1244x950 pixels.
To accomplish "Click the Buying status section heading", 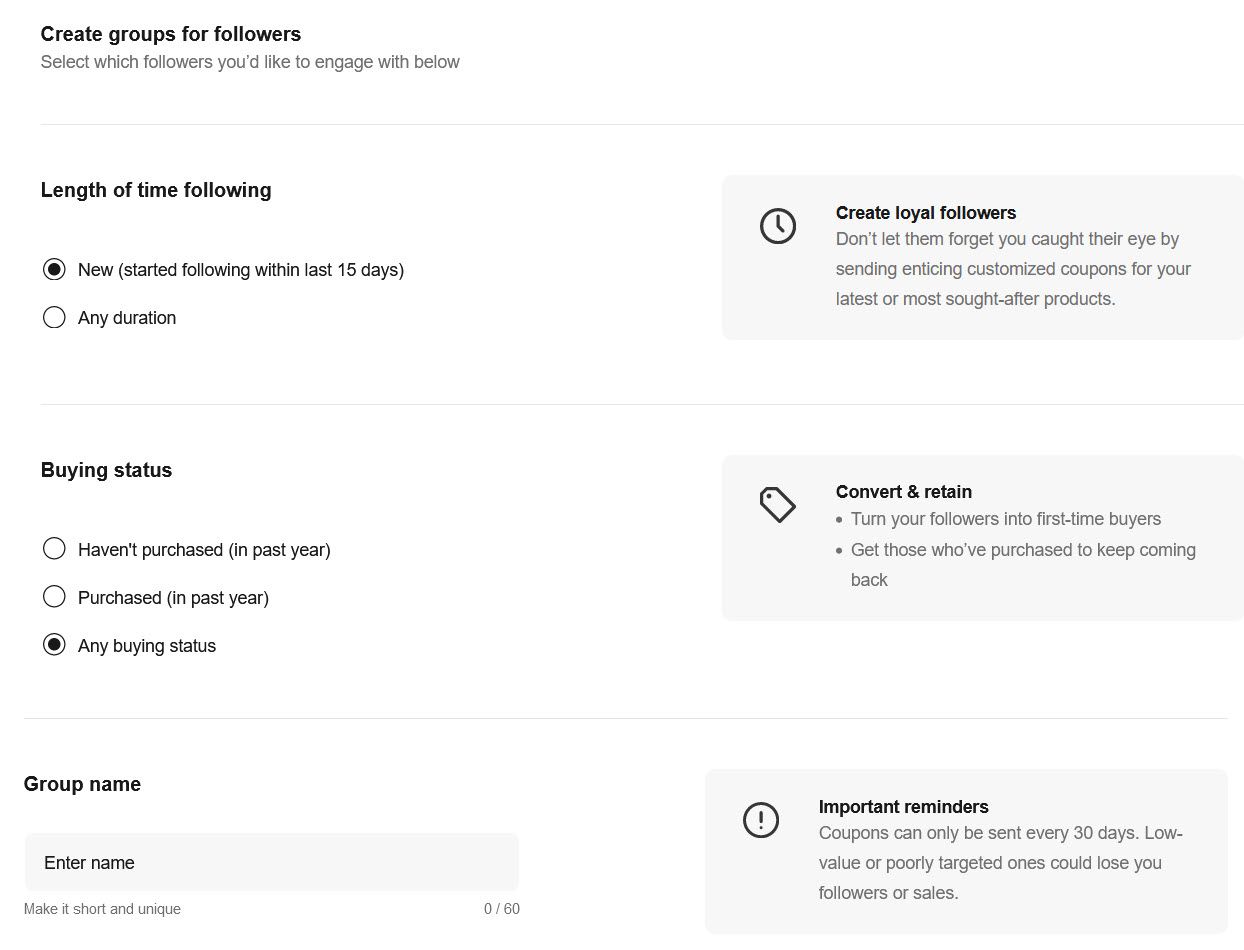I will [x=106, y=470].
